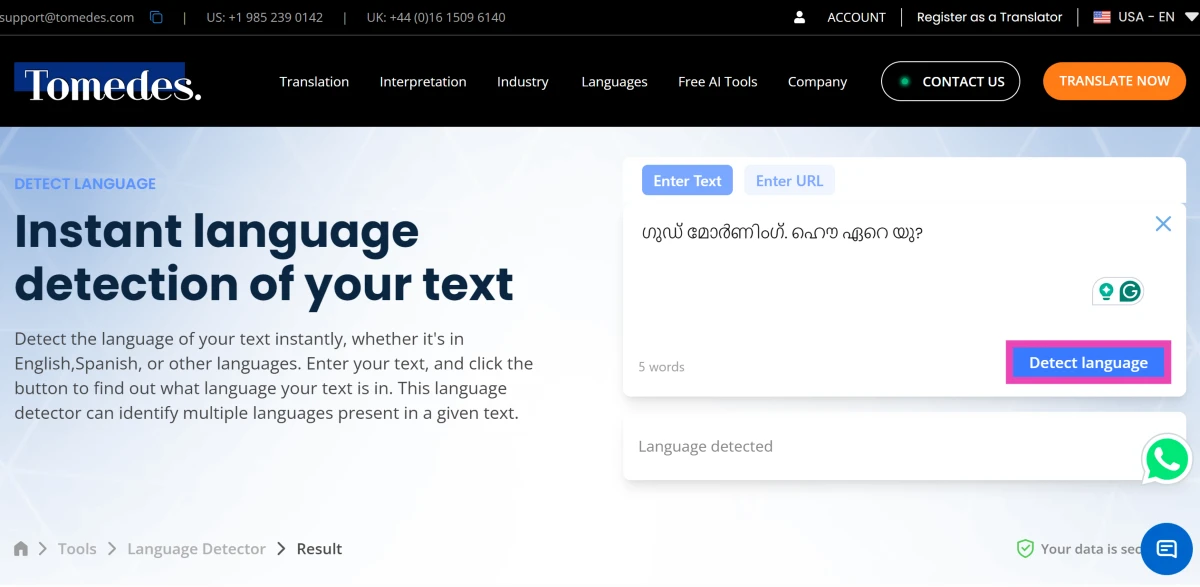Click Register as a Translator
This screenshot has width=1200, height=587.
[989, 17]
